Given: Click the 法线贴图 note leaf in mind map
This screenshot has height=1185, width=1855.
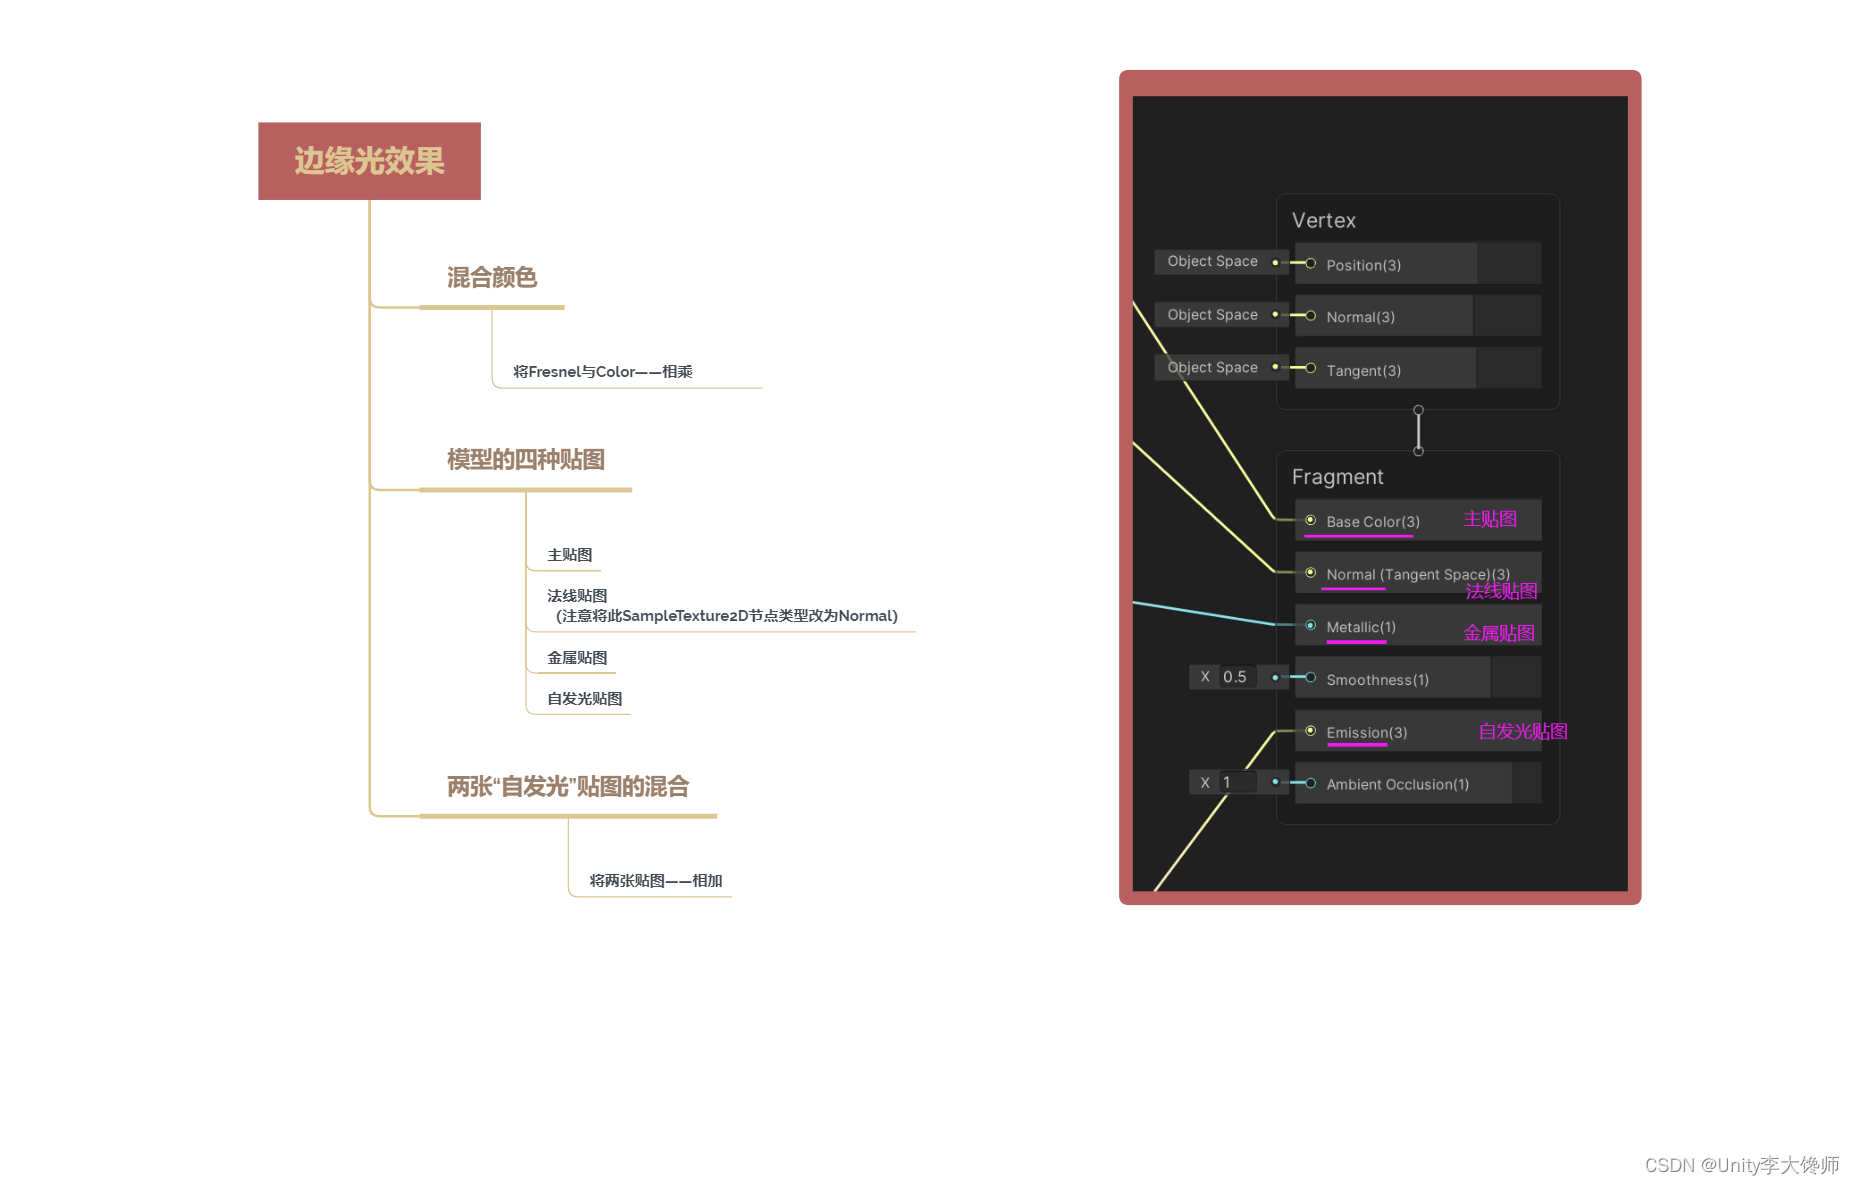Looking at the screenshot, I should [722, 606].
